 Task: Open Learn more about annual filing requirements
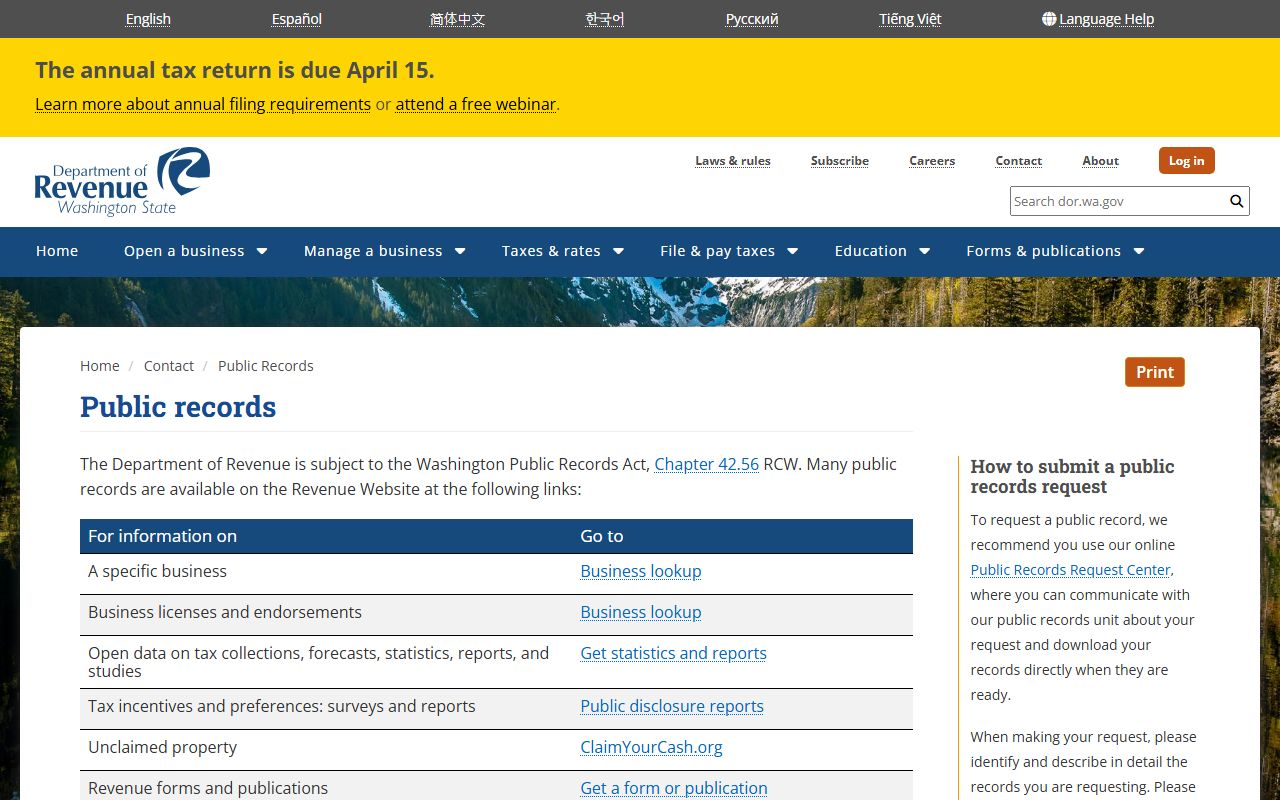point(203,104)
